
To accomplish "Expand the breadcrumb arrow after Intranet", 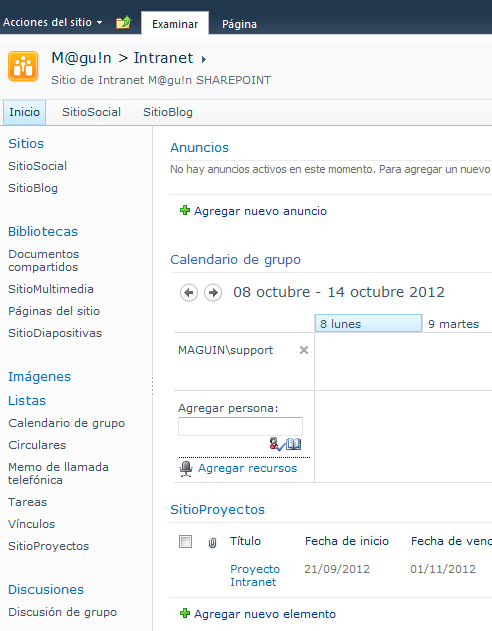I will [x=204, y=60].
